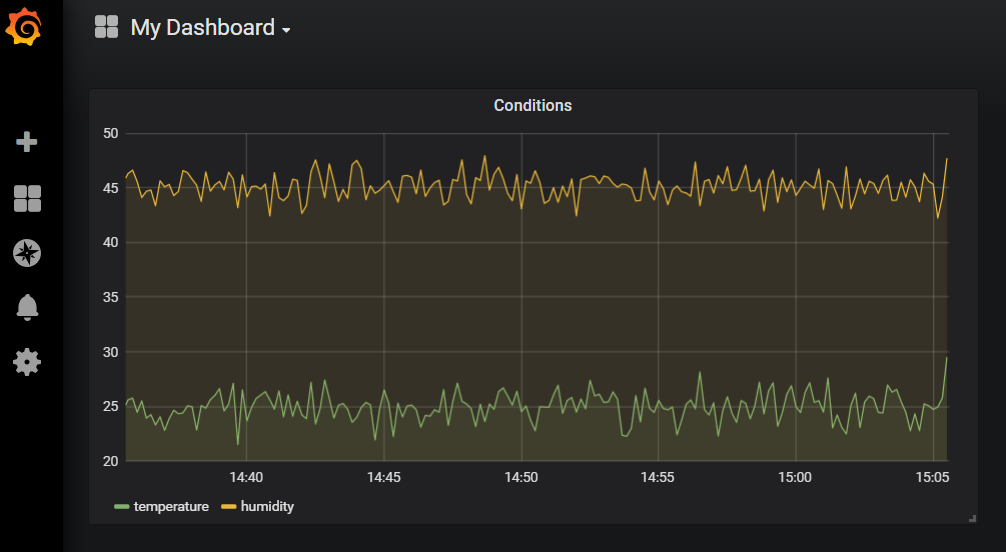1006x552 pixels.
Task: Open Alerting via the bell icon
Action: point(27,307)
